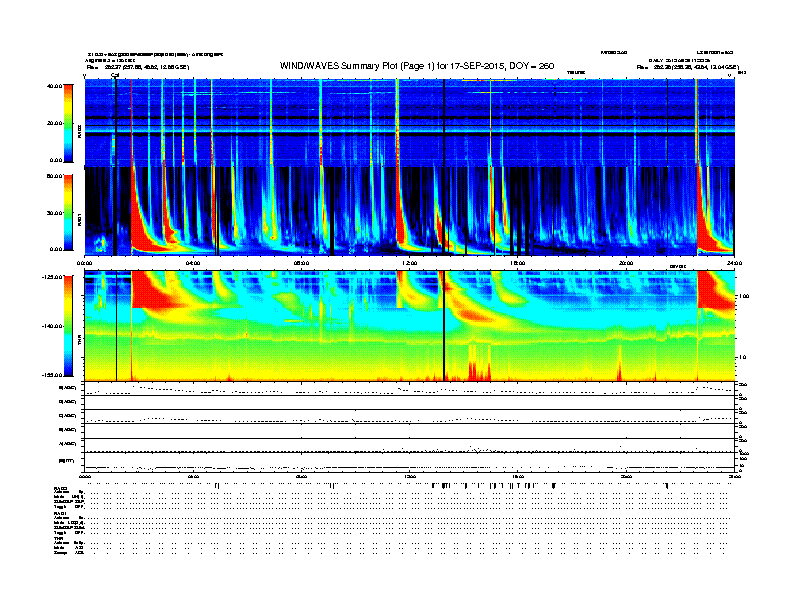Click the red burst near 23:00 in TNR spectrogram
The height and width of the screenshot is (612, 792).
pos(713,289)
